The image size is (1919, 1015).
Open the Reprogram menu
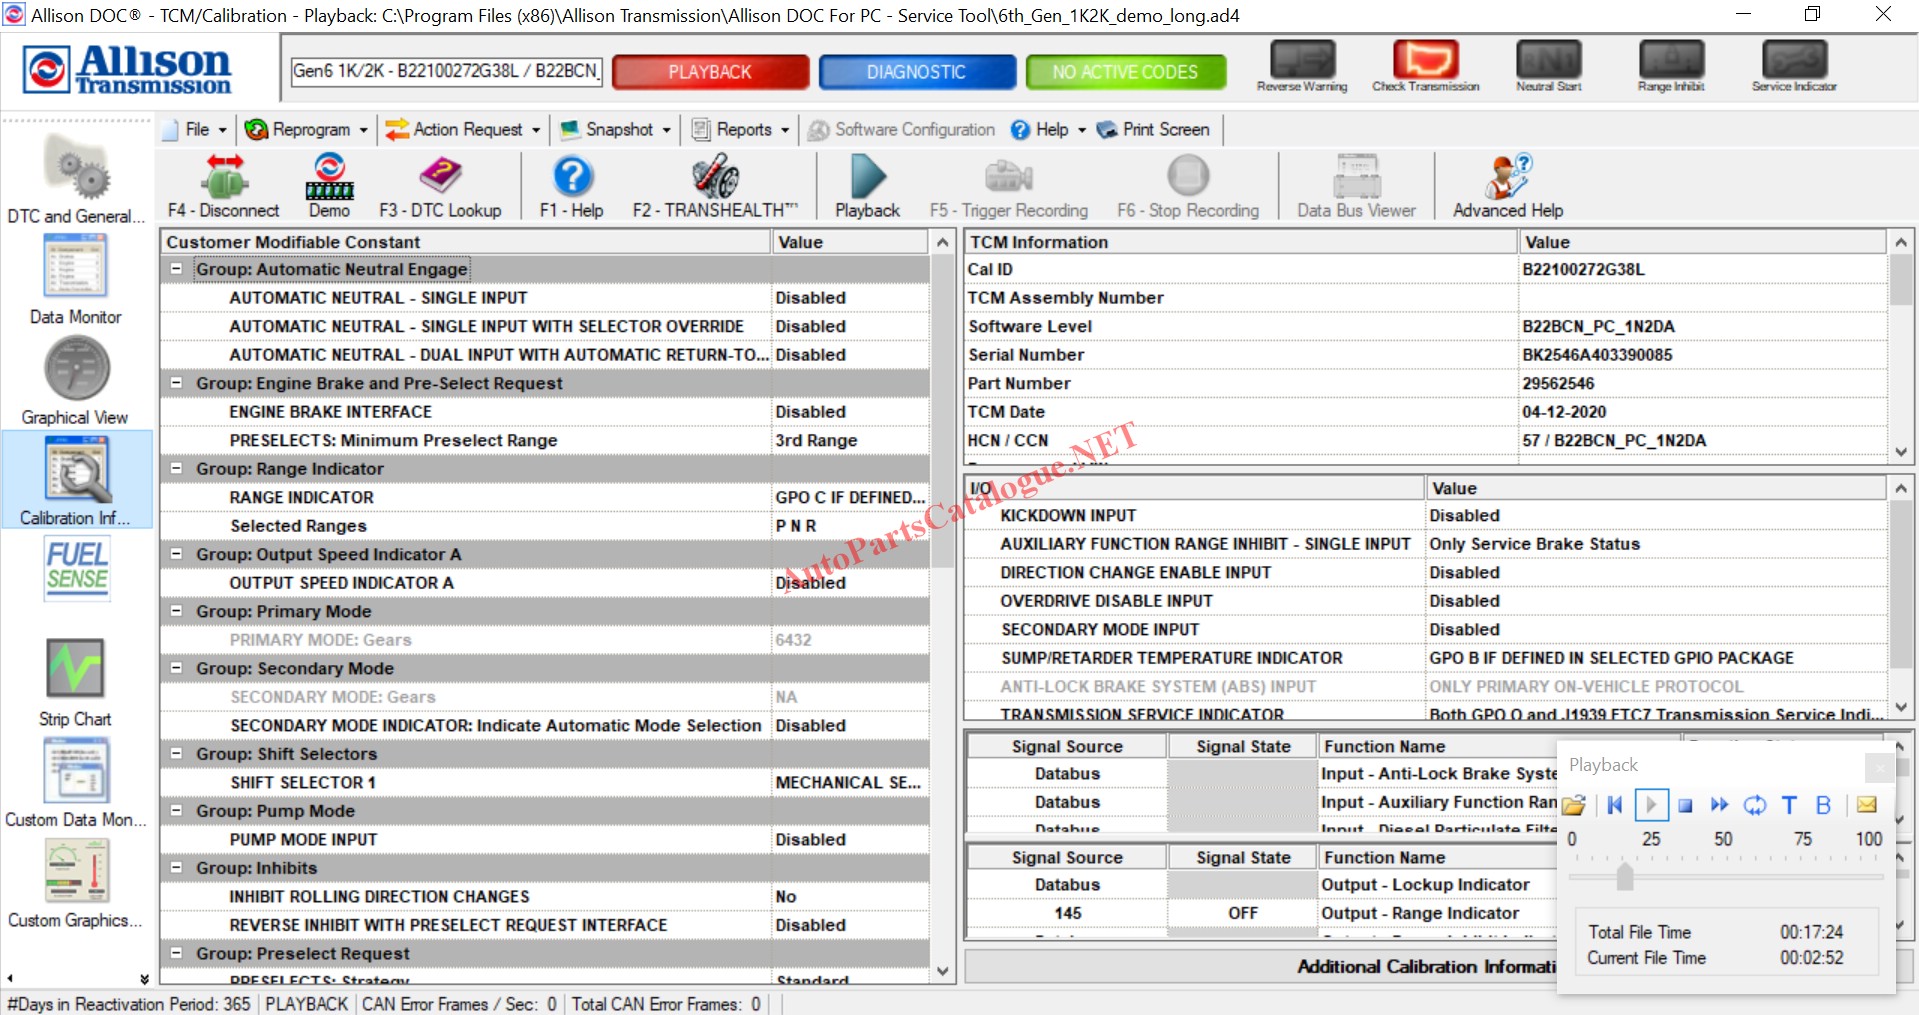click(x=308, y=130)
